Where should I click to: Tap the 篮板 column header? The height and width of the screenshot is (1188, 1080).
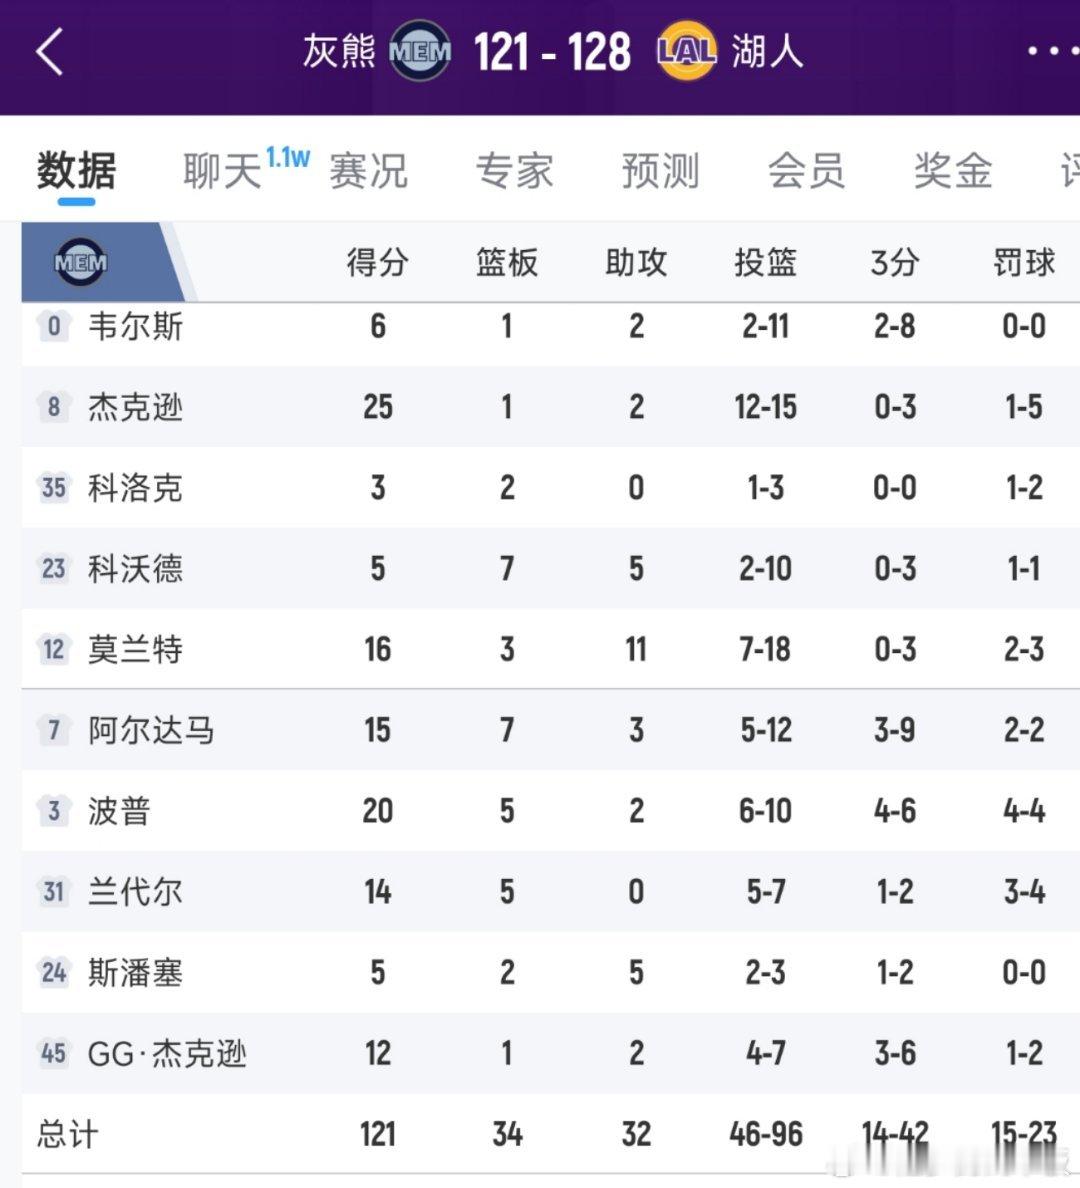point(507,263)
